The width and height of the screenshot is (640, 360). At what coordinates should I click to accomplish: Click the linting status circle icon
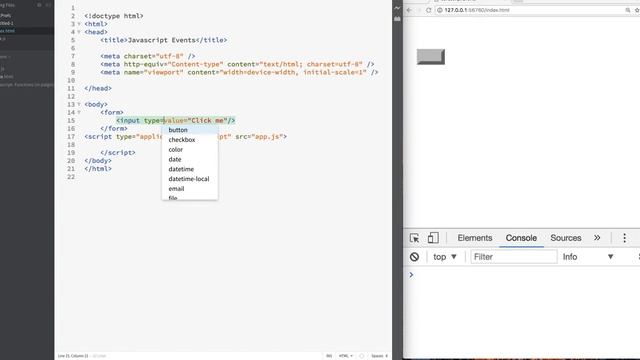pyautogui.click(x=362, y=356)
